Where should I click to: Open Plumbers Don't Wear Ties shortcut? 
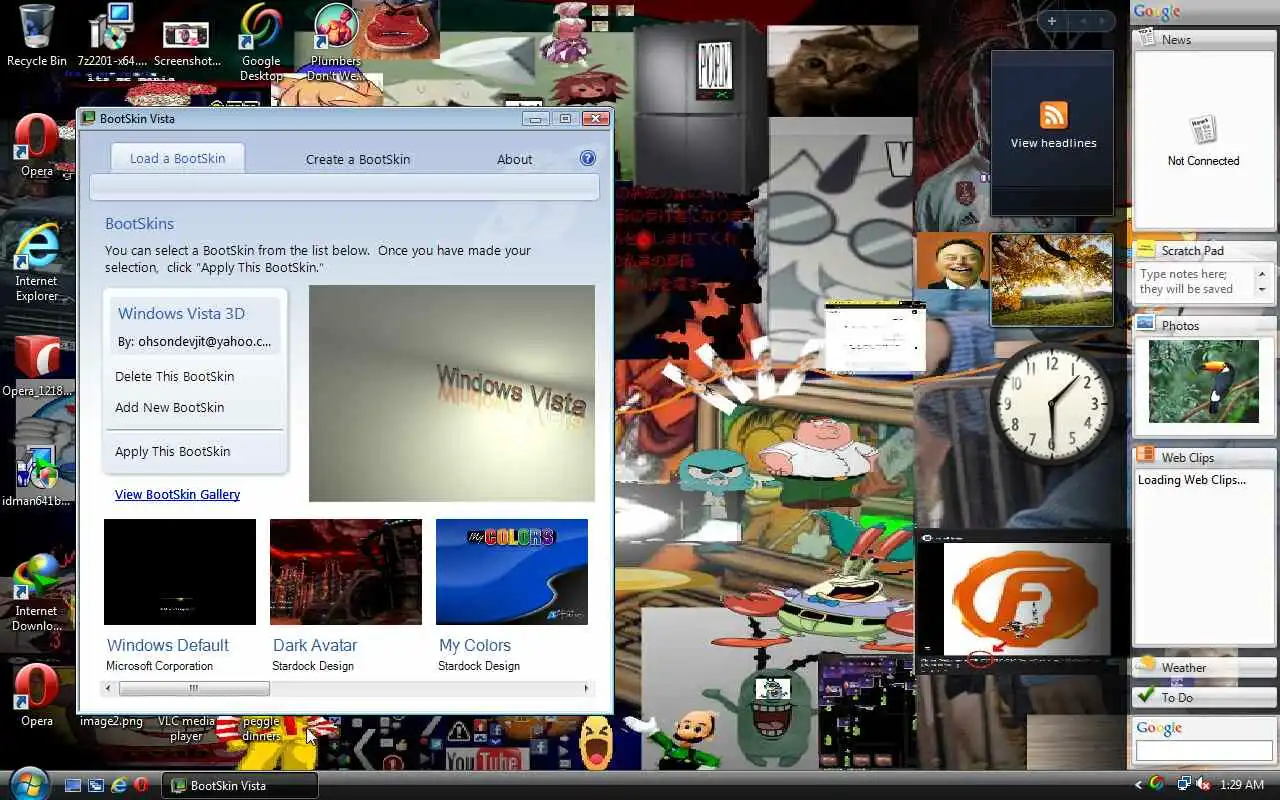click(336, 42)
